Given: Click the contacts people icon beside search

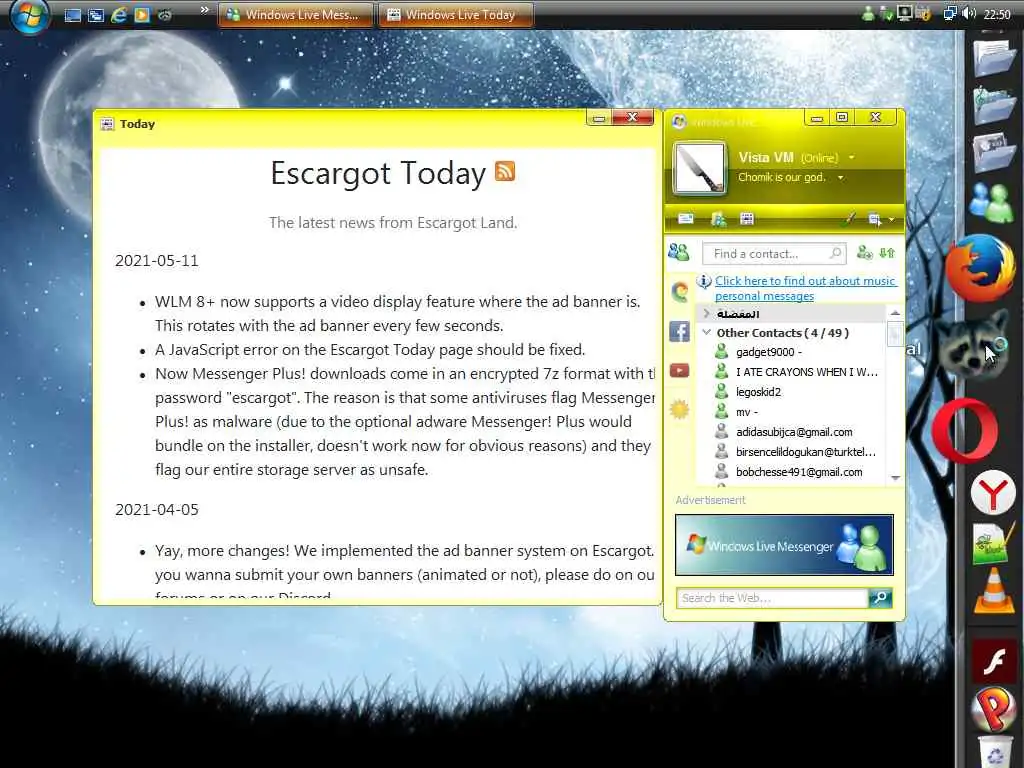Looking at the screenshot, I should (679, 251).
